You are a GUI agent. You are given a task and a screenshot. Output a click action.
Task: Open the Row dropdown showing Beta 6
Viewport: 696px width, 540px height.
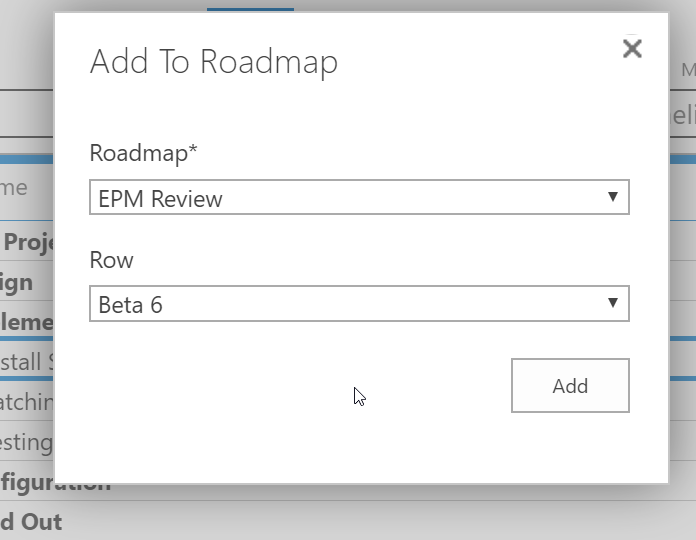click(359, 304)
